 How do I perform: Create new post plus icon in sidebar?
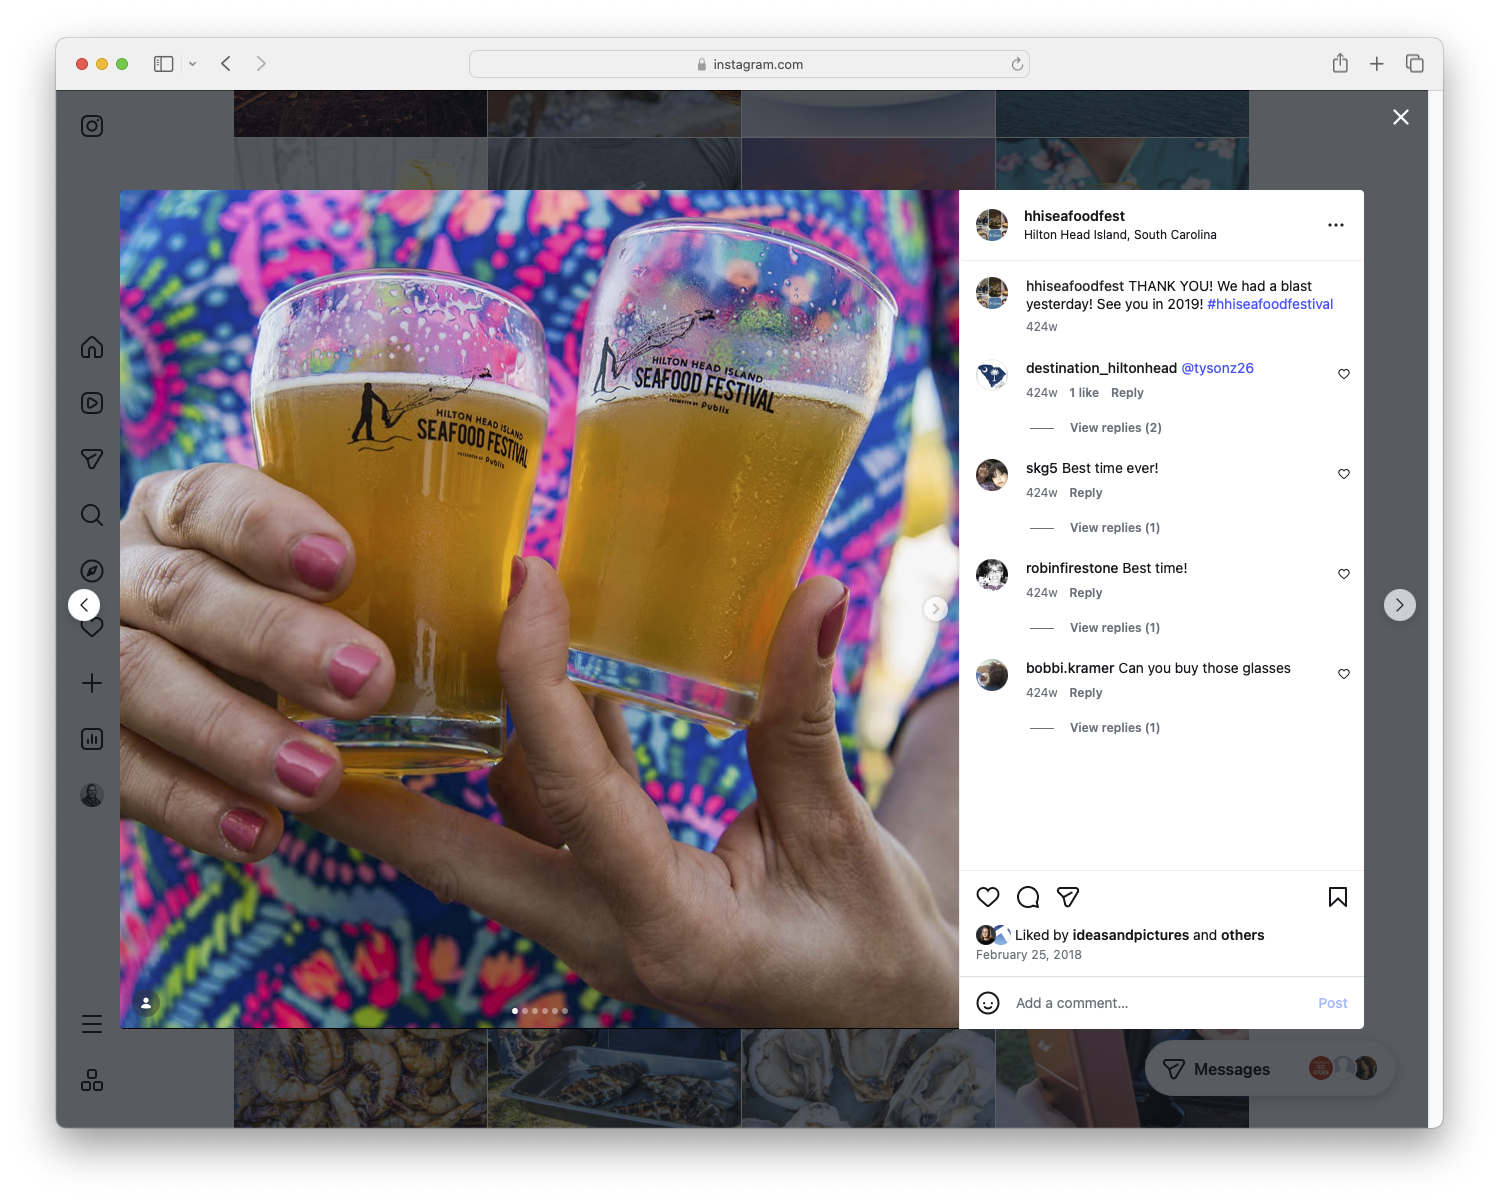(x=92, y=683)
